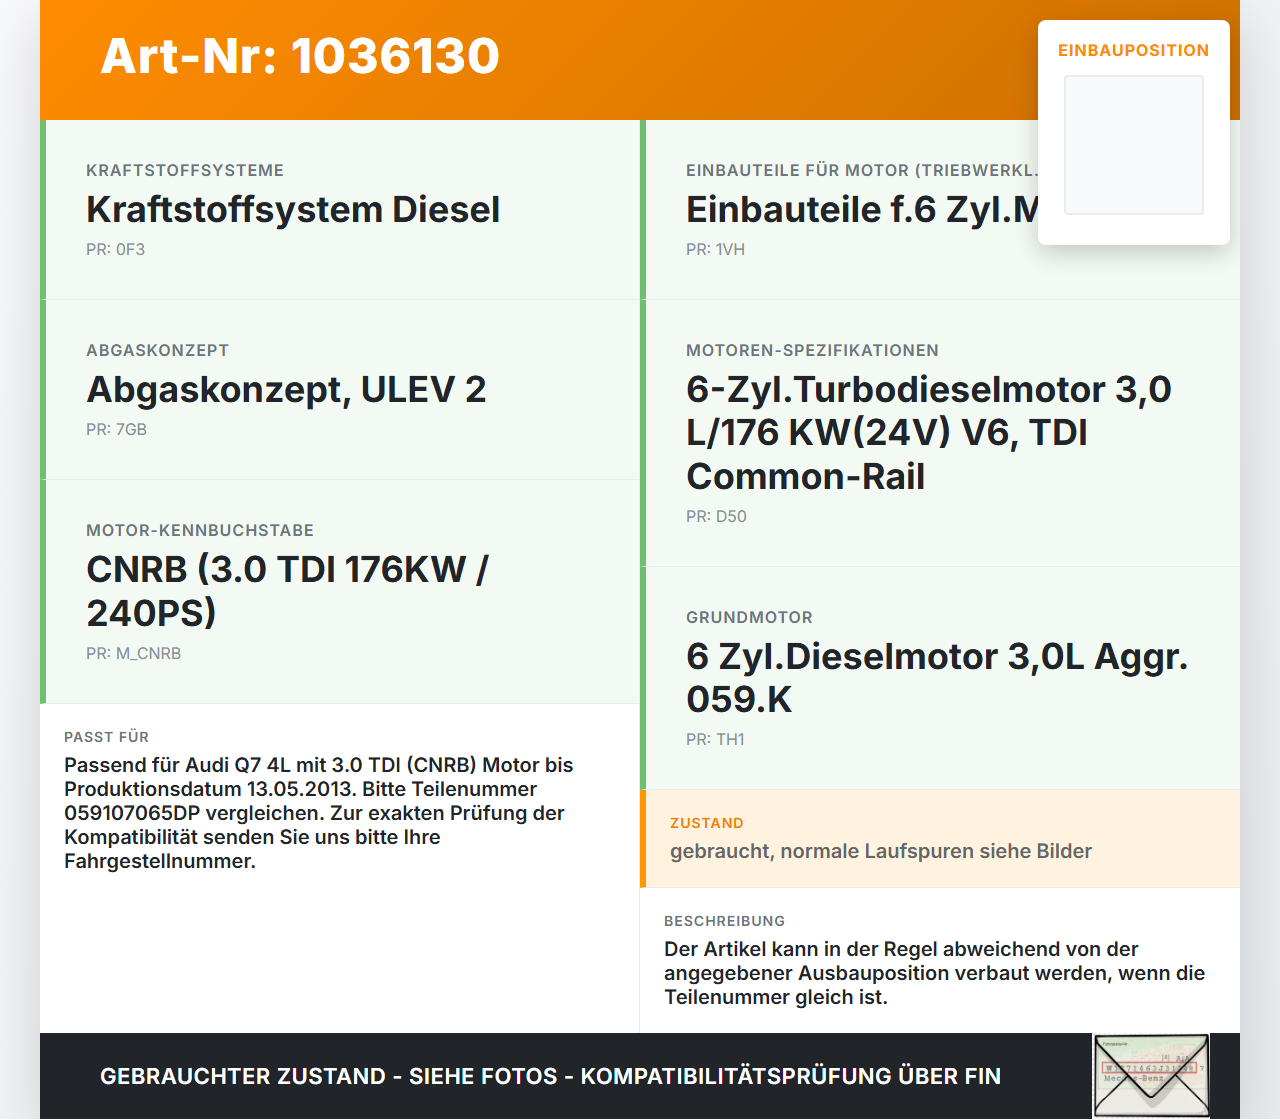Click the ZUSTAND label
The width and height of the screenshot is (1280, 1120).
coord(707,823)
